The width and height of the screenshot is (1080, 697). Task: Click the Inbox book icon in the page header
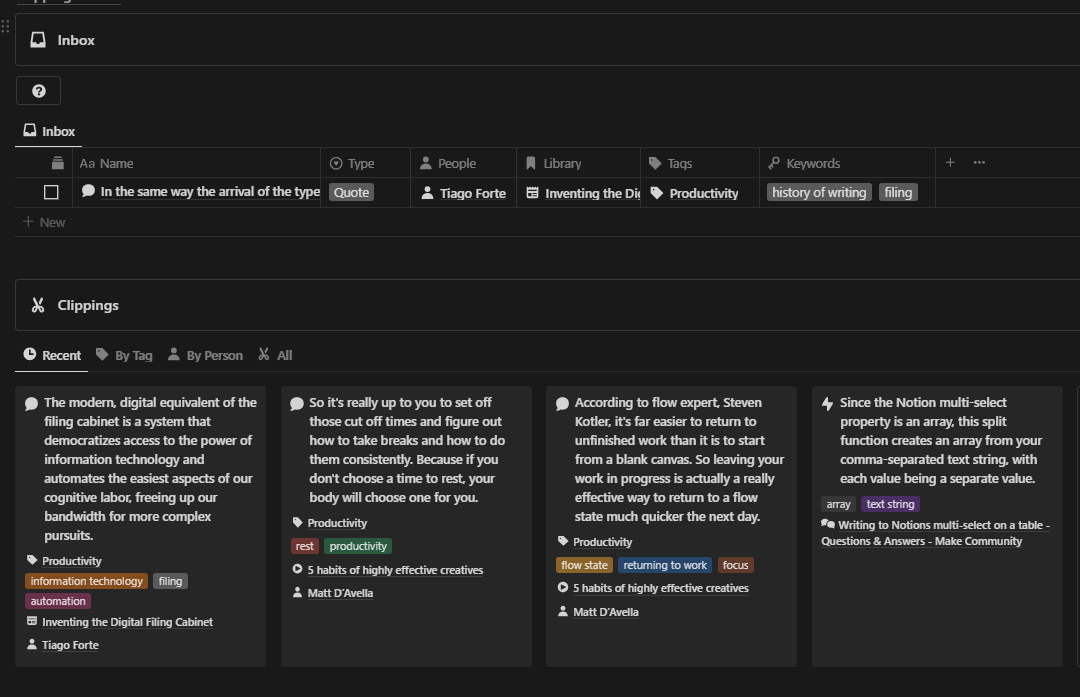(38, 39)
